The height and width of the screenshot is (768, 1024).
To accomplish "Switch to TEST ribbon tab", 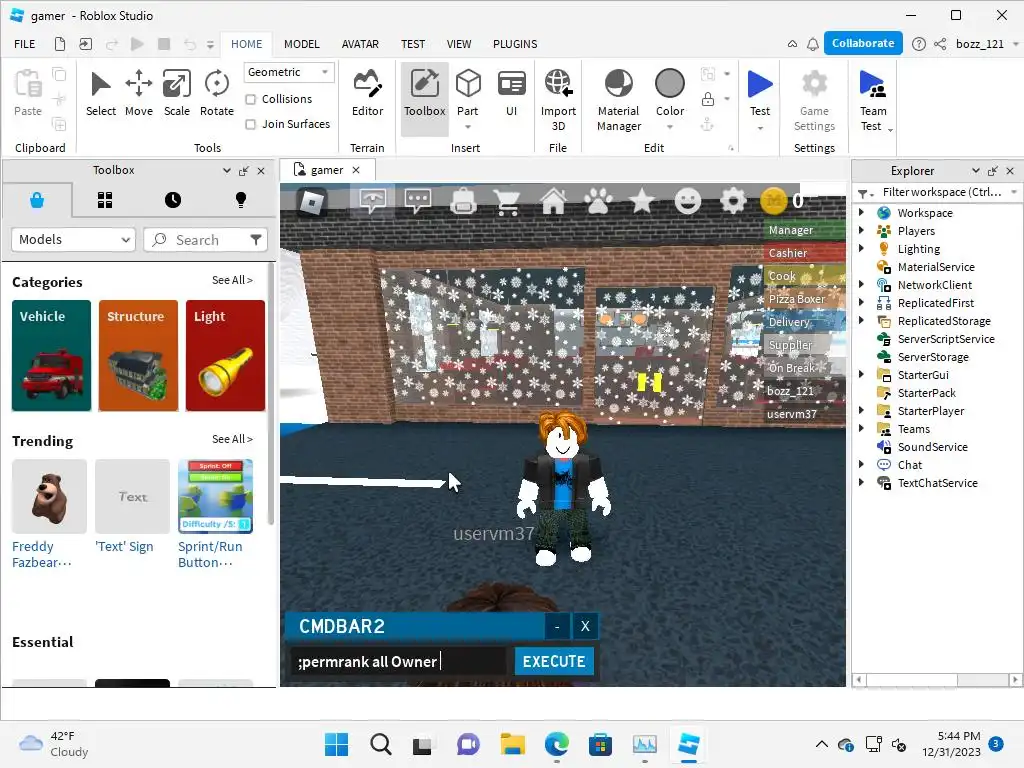I will coord(413,44).
